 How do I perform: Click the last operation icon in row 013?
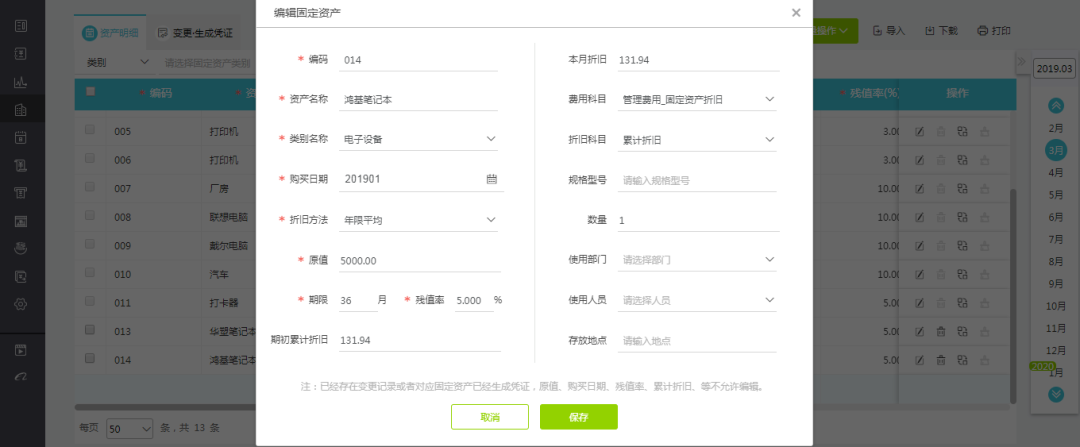pyautogui.click(x=984, y=331)
